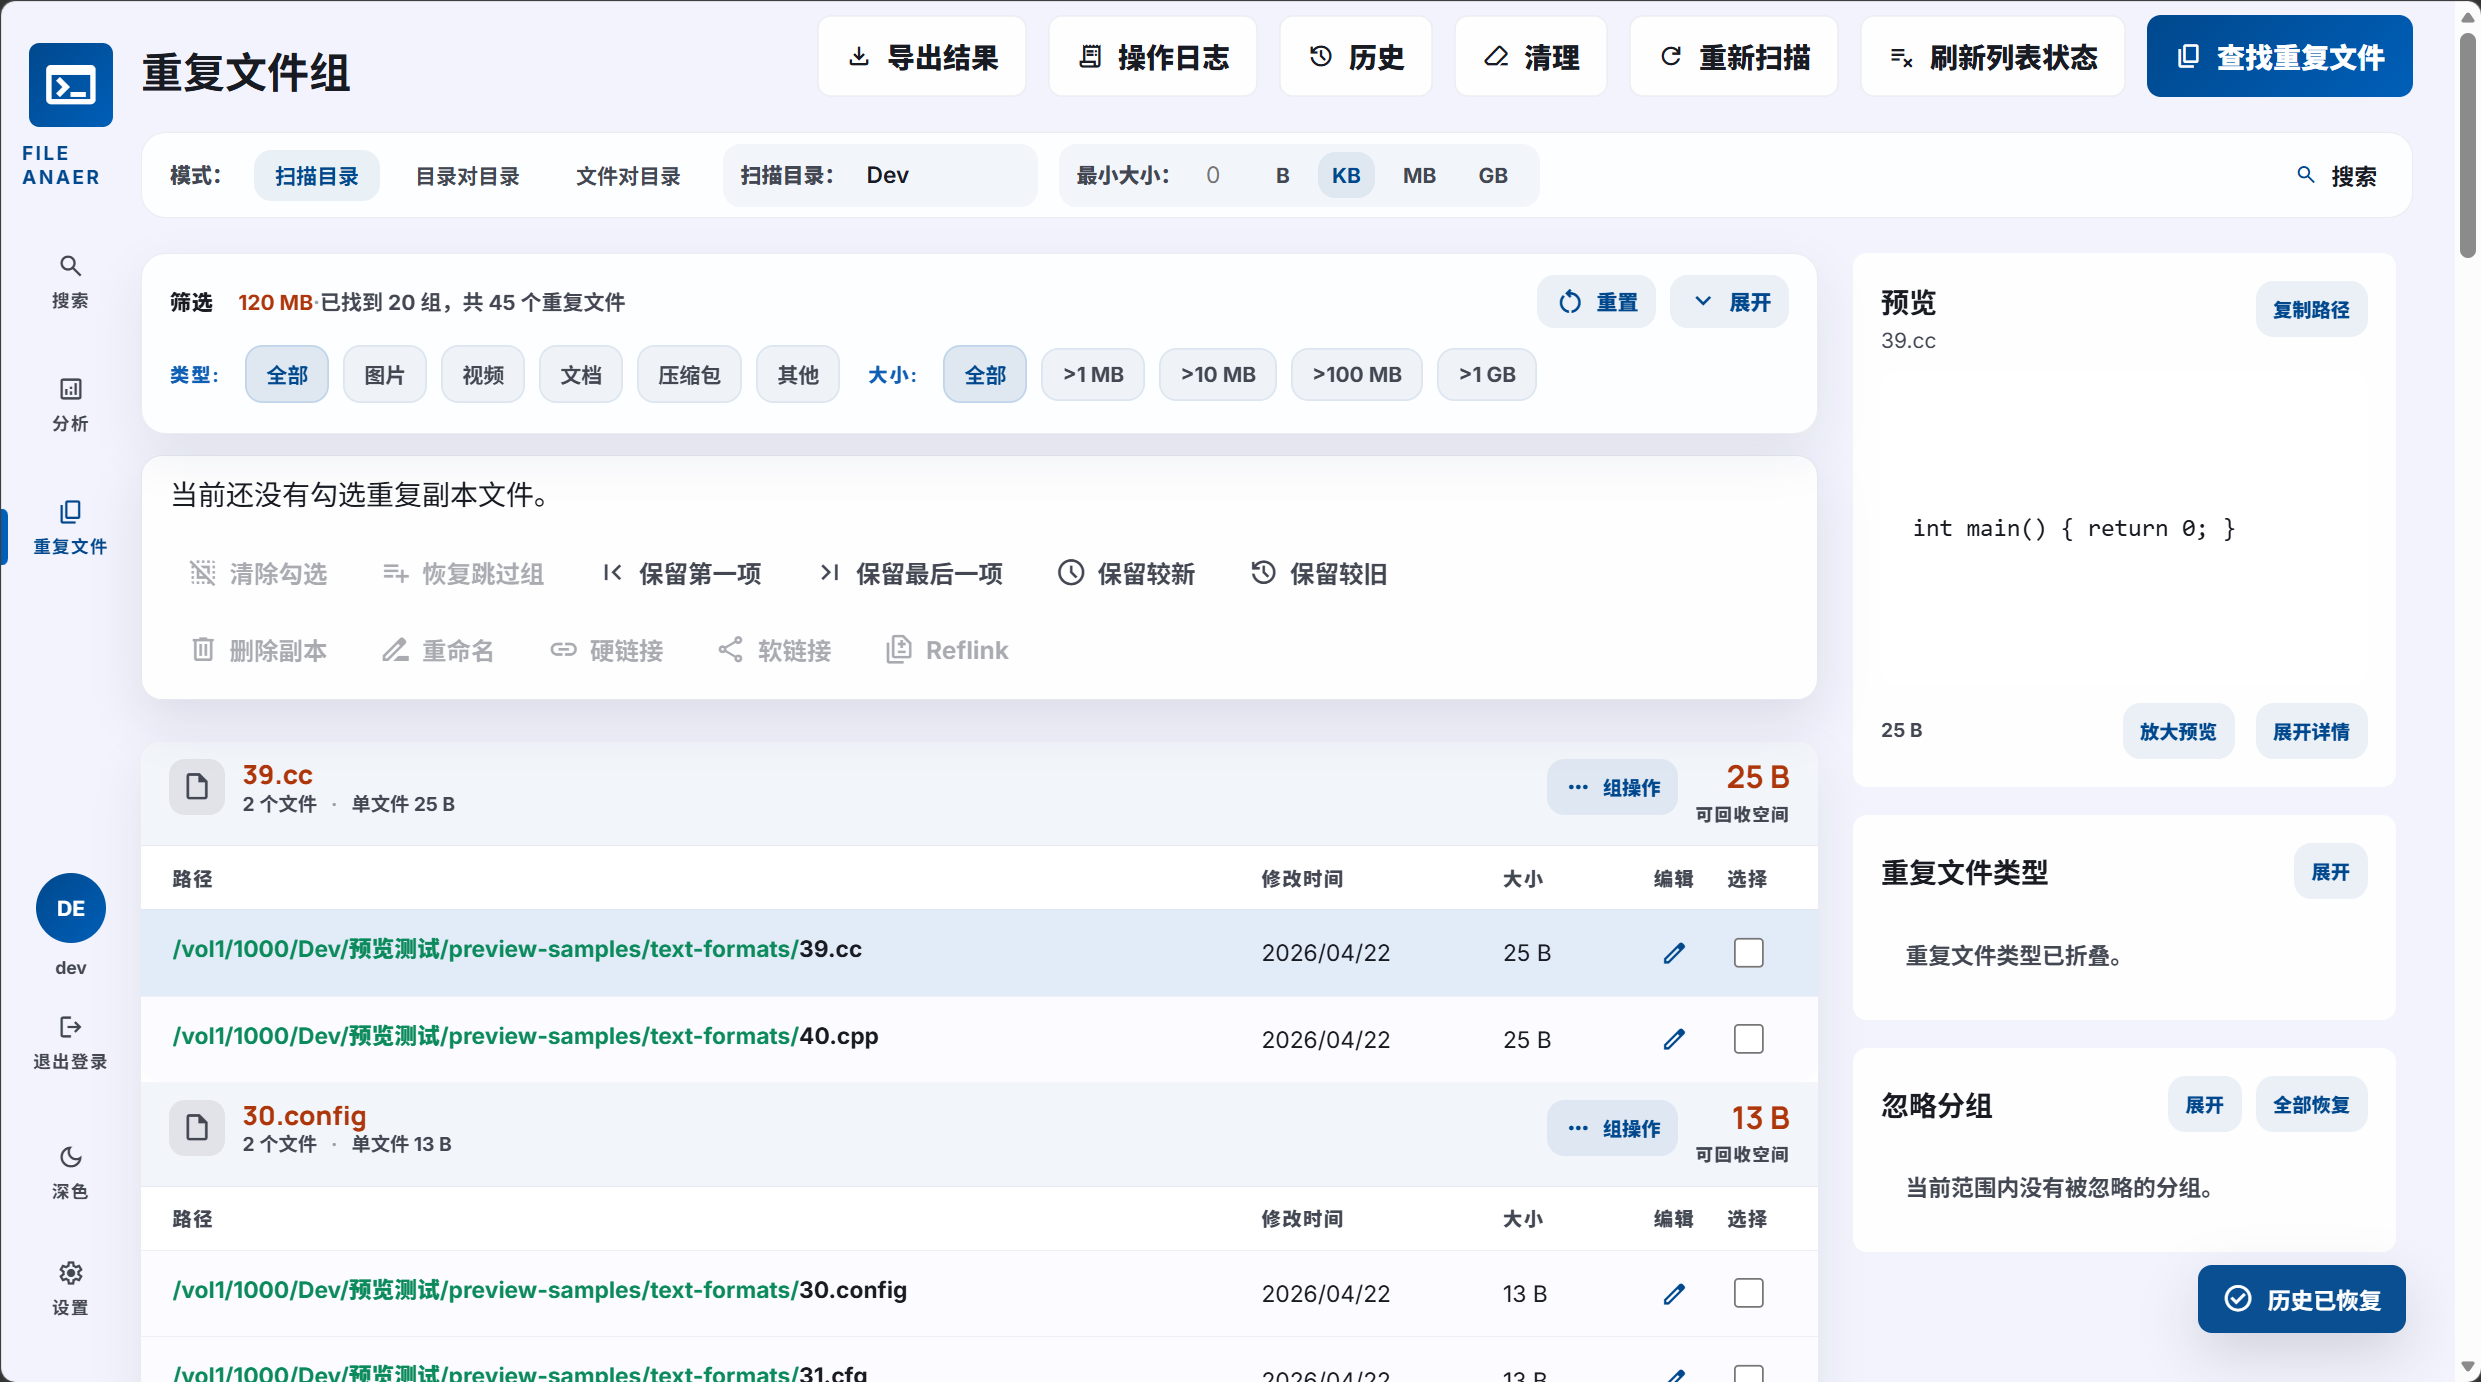Click the edit pencil icon for 40.cpp
The height and width of the screenshot is (1382, 2481).
click(1674, 1040)
